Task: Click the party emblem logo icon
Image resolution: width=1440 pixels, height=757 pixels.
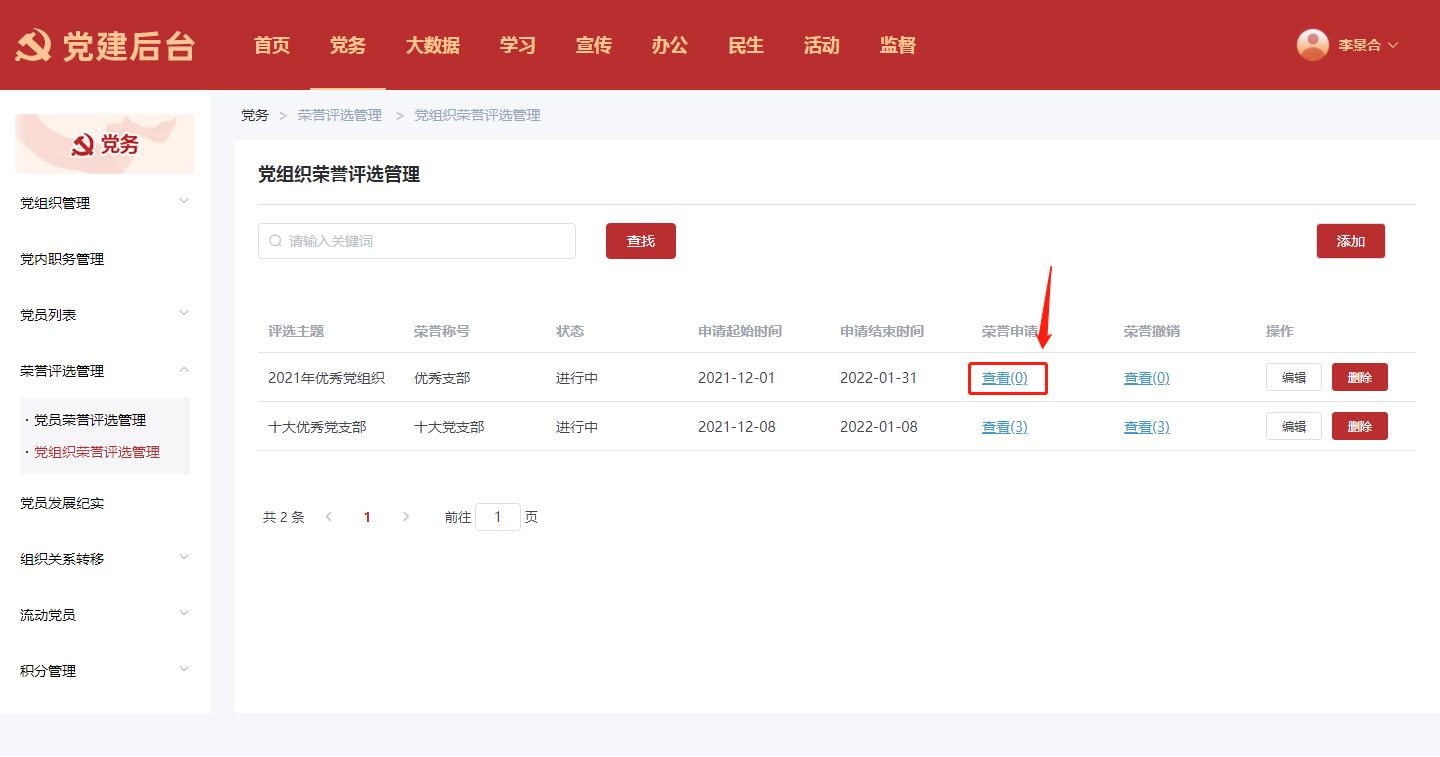Action: coord(32,46)
